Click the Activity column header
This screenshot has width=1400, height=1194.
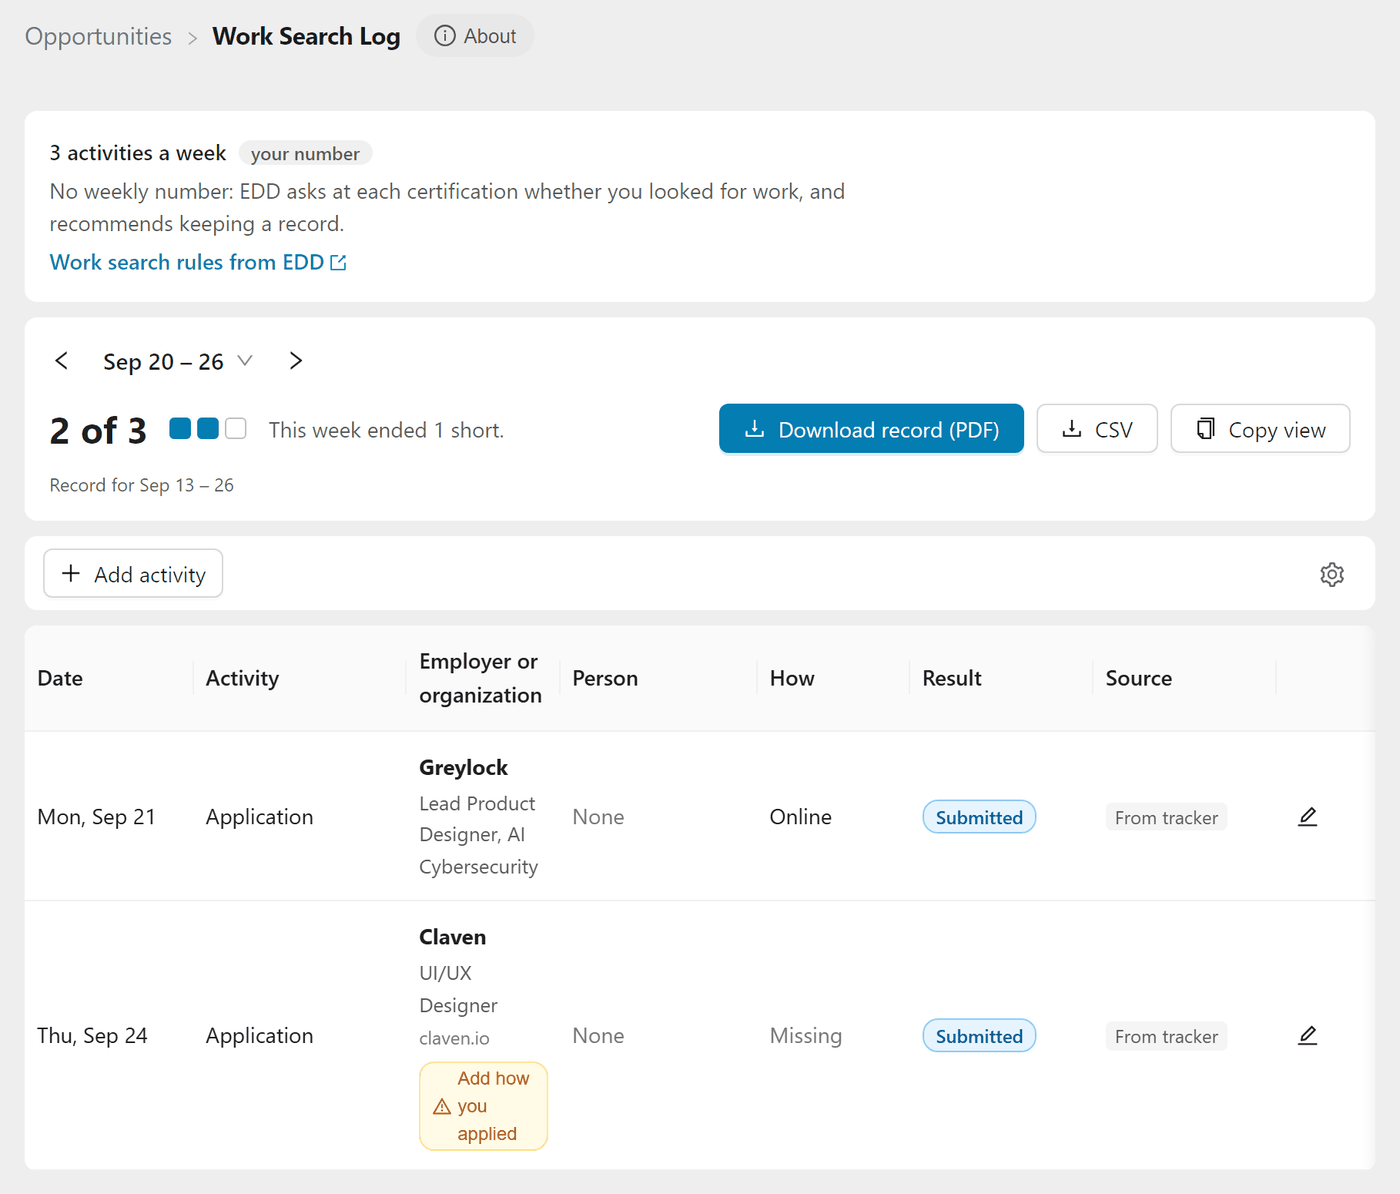pyautogui.click(x=242, y=678)
